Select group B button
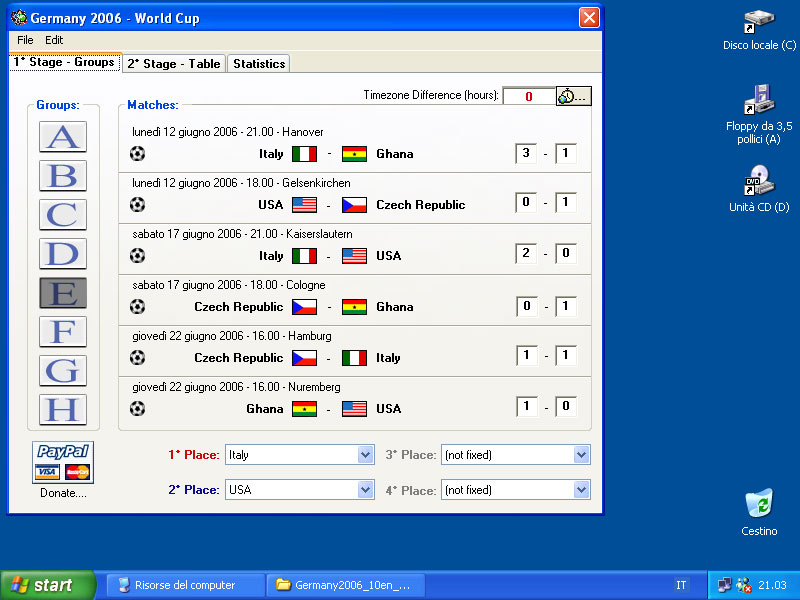The height and width of the screenshot is (600, 800). pyautogui.click(x=63, y=176)
